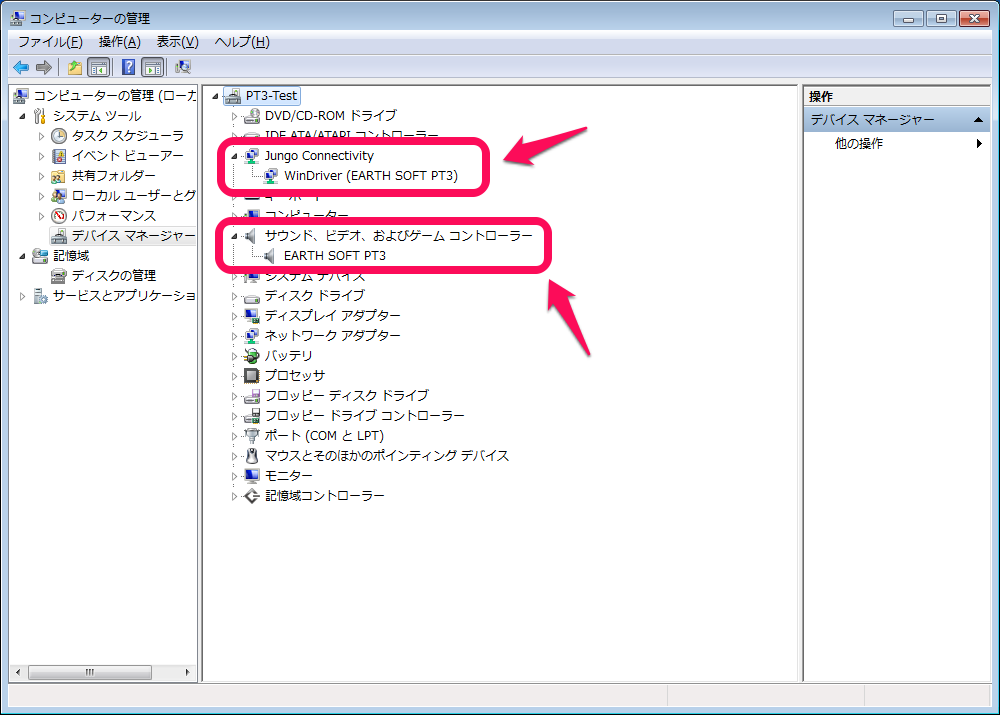Screen dimensions: 1000x715
Task: Click the Disk Management icon
Action: click(x=59, y=276)
